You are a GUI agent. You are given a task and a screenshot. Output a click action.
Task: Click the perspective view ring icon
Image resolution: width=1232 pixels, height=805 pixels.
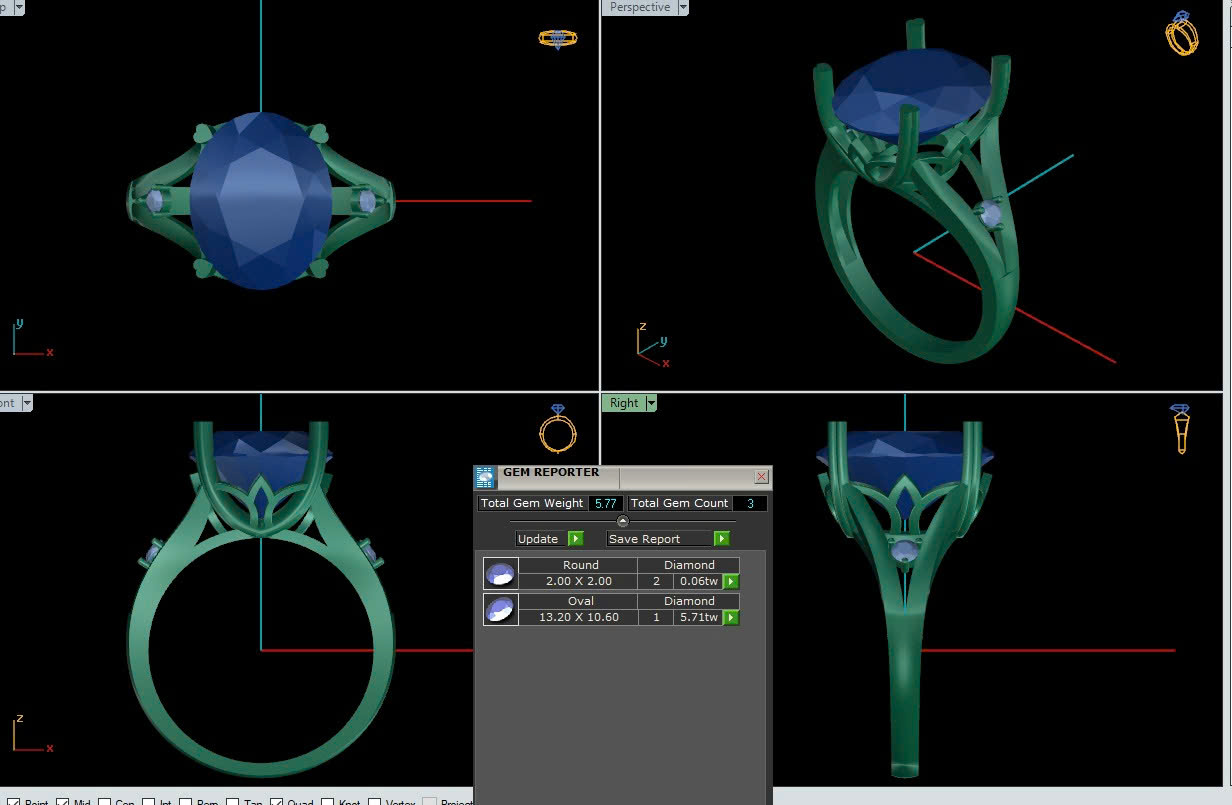point(1182,34)
